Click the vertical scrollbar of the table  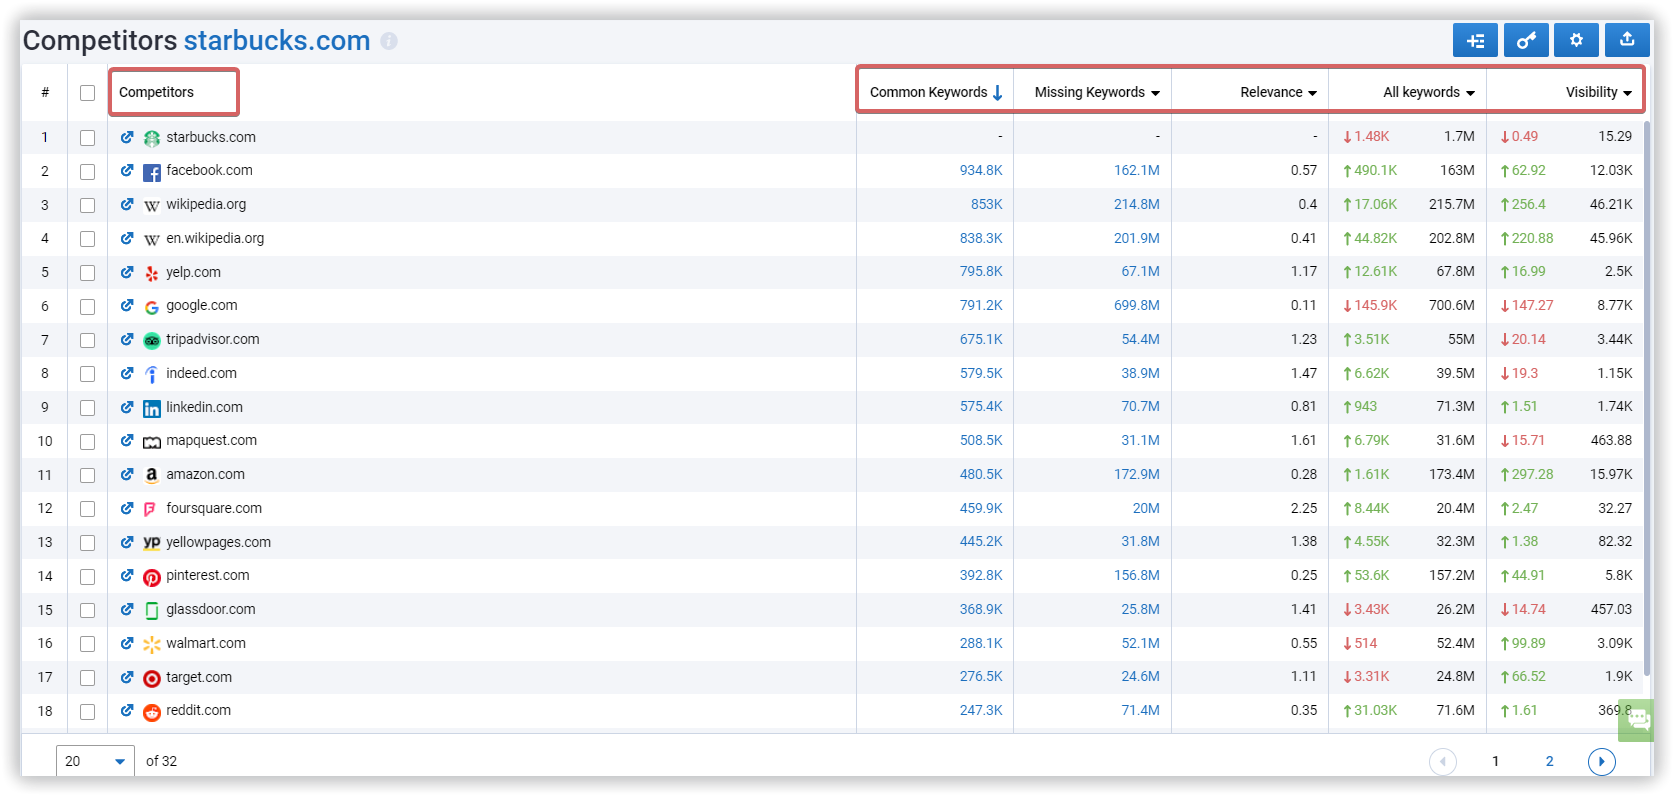coord(1646,400)
